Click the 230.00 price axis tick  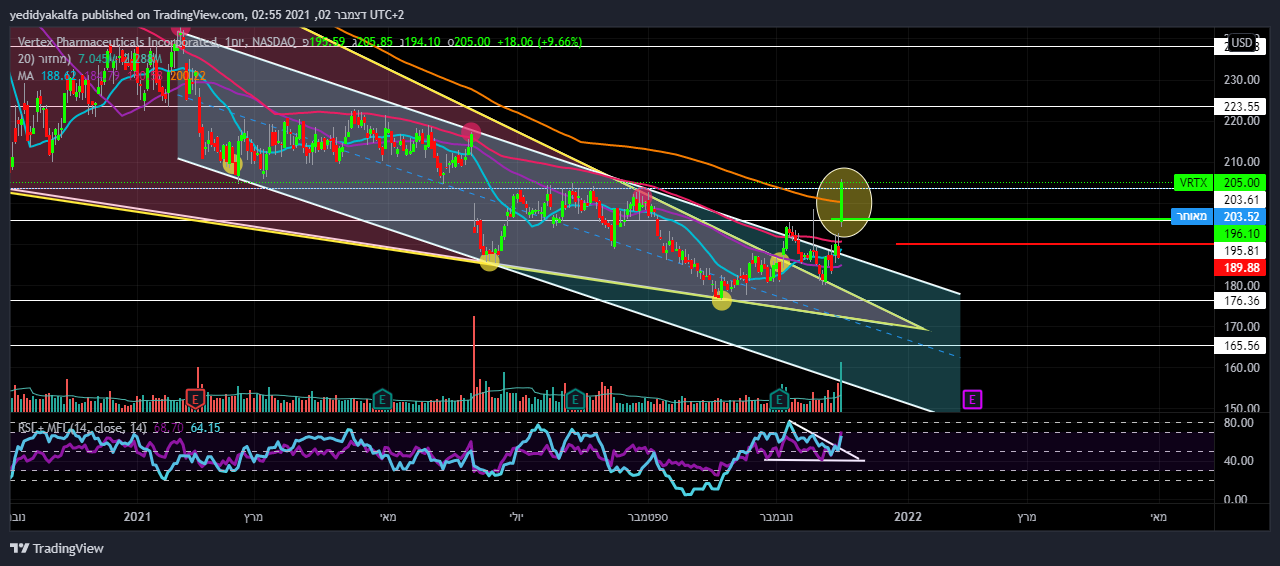point(1241,80)
